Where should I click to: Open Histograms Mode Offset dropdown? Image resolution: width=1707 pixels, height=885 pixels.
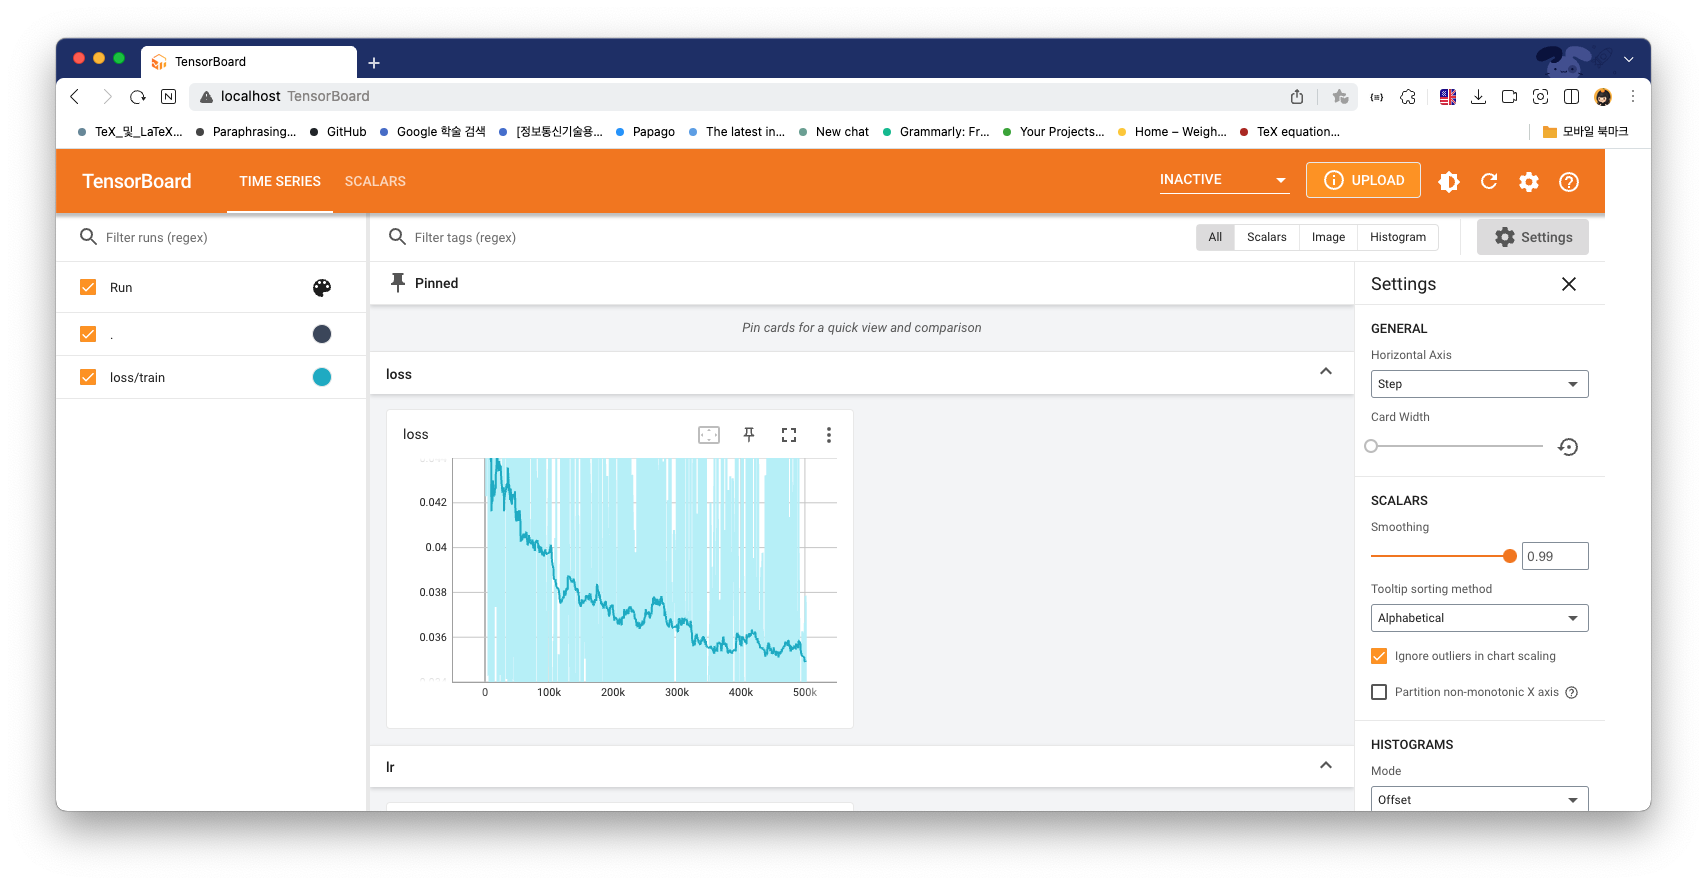(x=1479, y=800)
